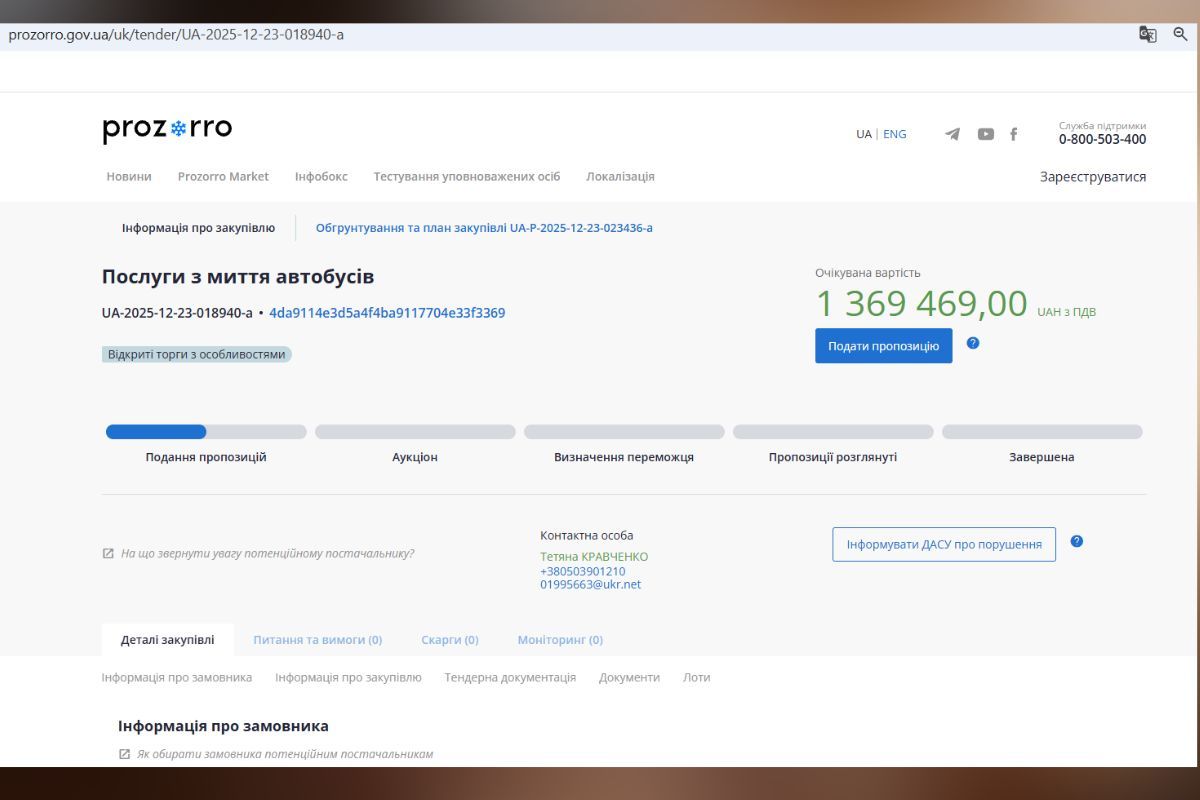Click the zoom-out magnifier icon top right
The width and height of the screenshot is (1200, 800).
[x=1180, y=33]
